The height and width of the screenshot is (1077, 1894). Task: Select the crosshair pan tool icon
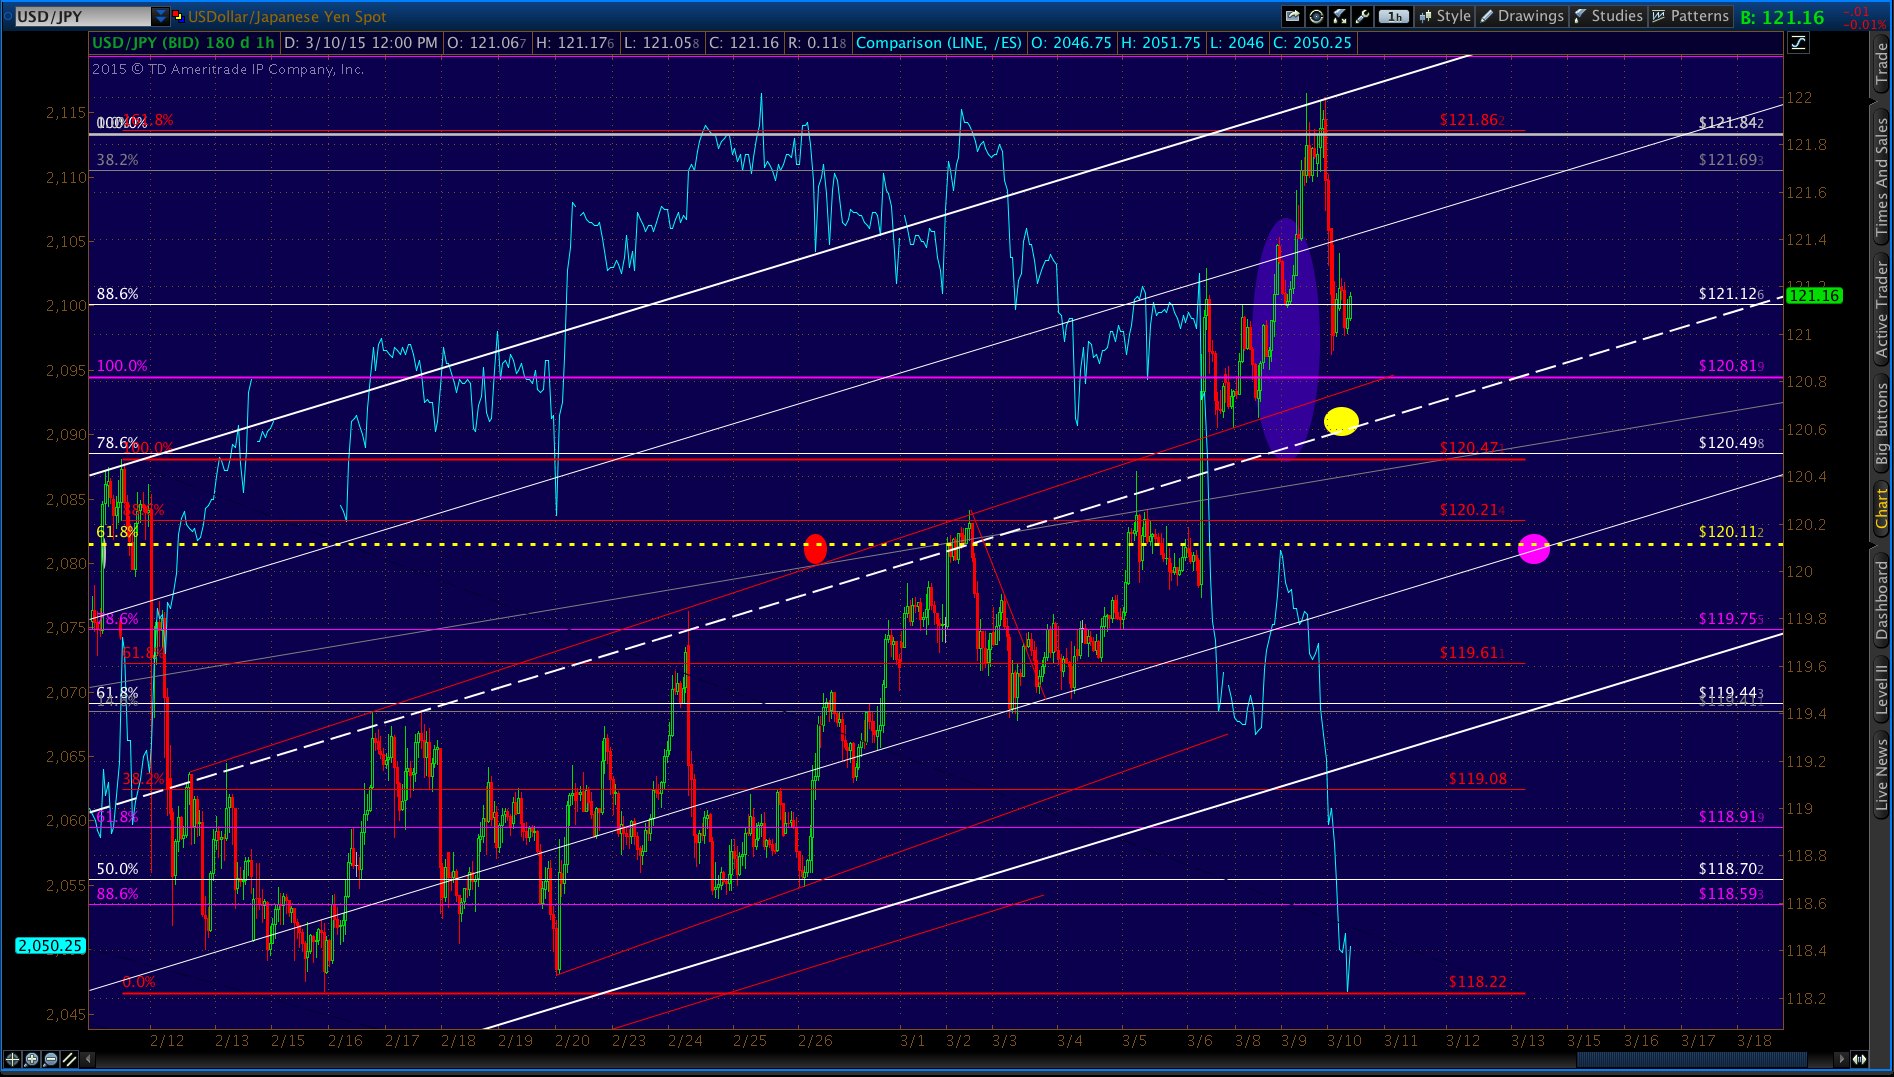click(x=12, y=1059)
